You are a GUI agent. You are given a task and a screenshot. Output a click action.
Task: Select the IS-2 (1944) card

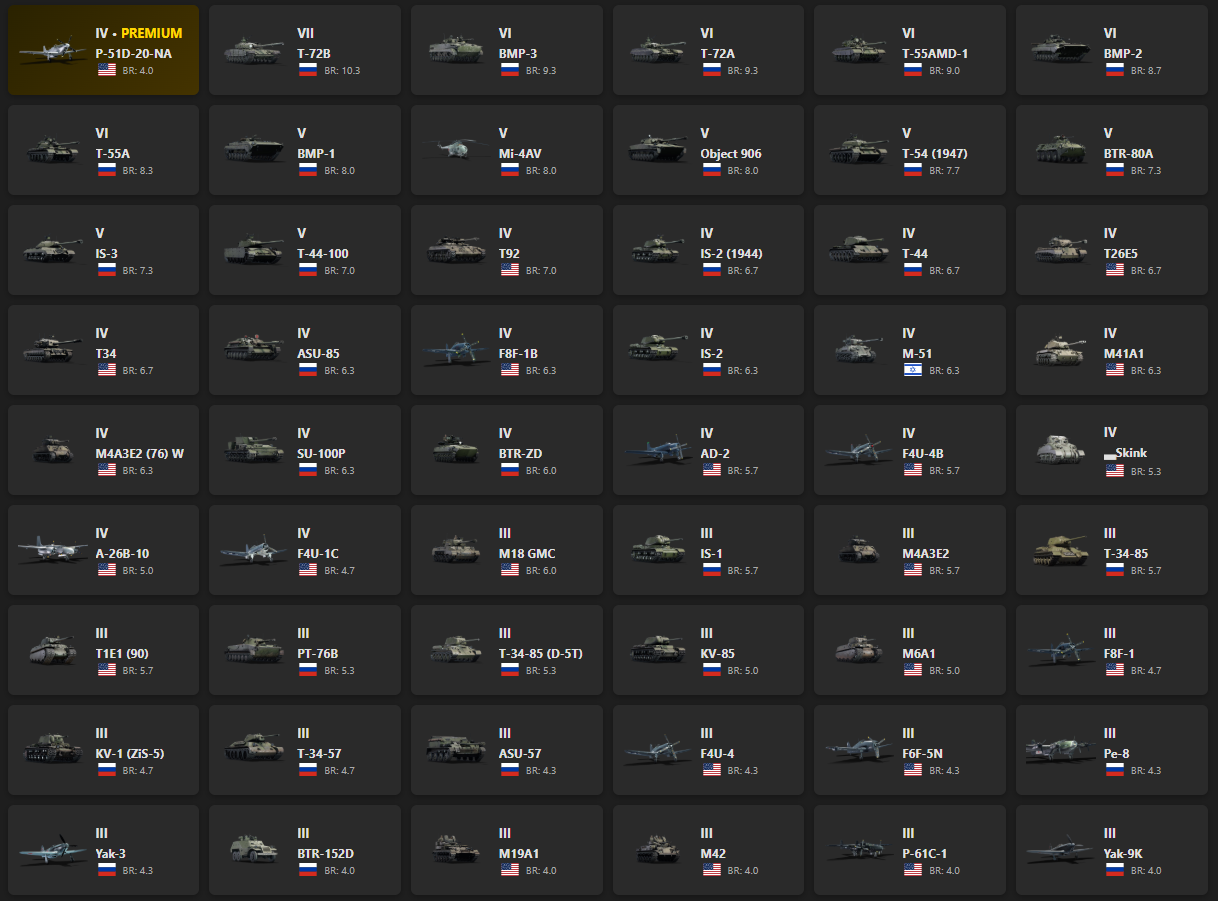pyautogui.click(x=708, y=250)
